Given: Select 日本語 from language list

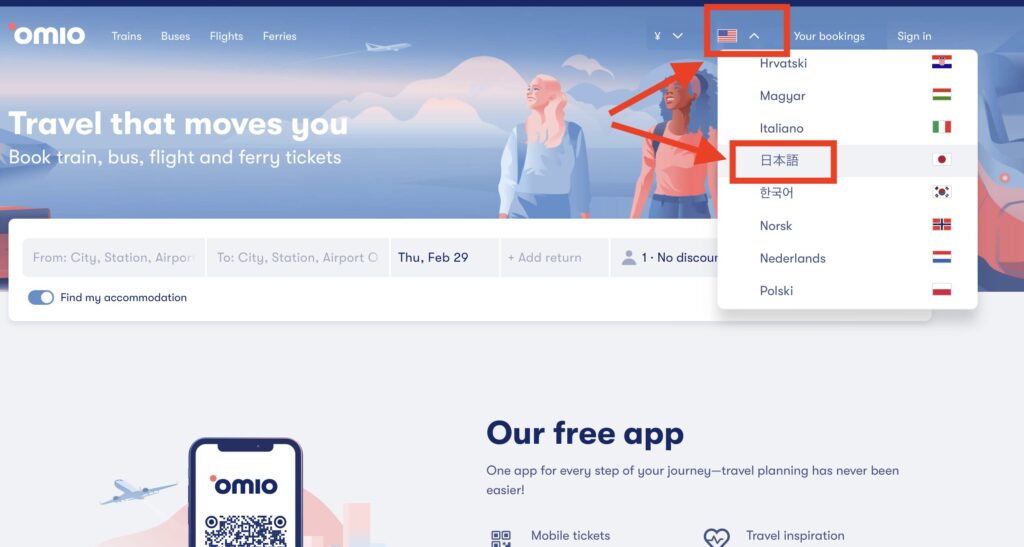Looking at the screenshot, I should point(779,160).
